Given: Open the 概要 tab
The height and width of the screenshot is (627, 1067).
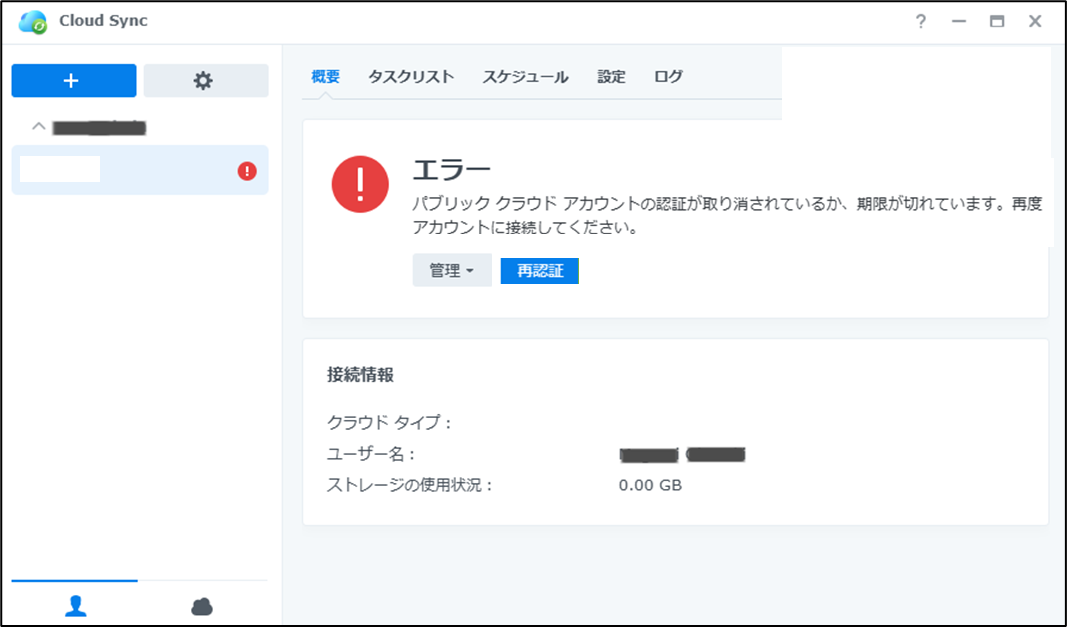Looking at the screenshot, I should point(326,77).
